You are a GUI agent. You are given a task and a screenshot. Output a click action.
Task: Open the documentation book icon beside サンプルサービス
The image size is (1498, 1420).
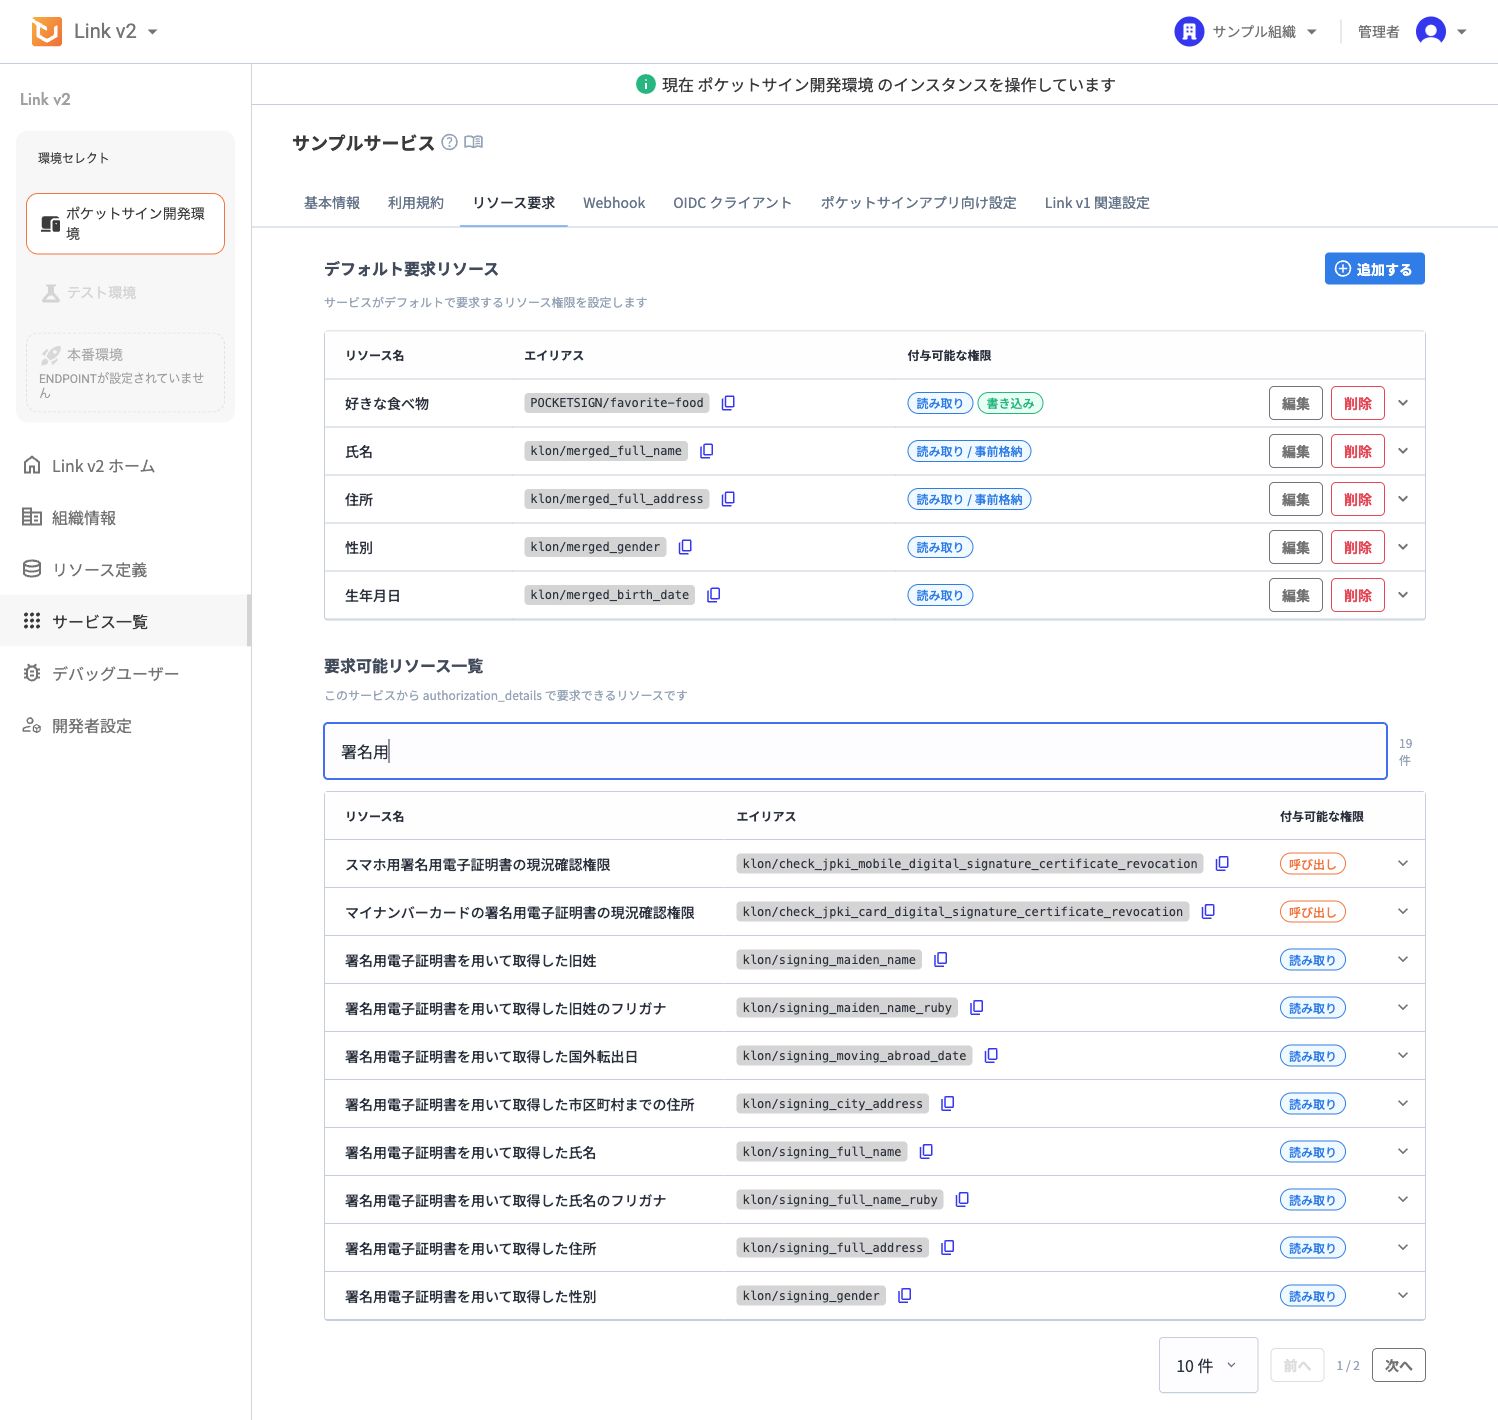[474, 142]
